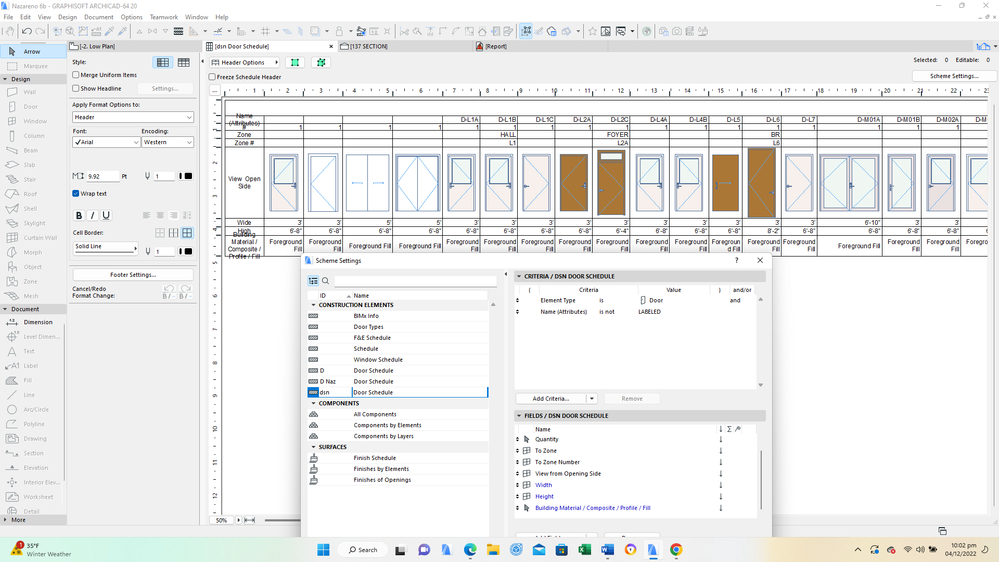Click the Add Criteria button
Viewport: 999px width, 562px height.
point(551,398)
